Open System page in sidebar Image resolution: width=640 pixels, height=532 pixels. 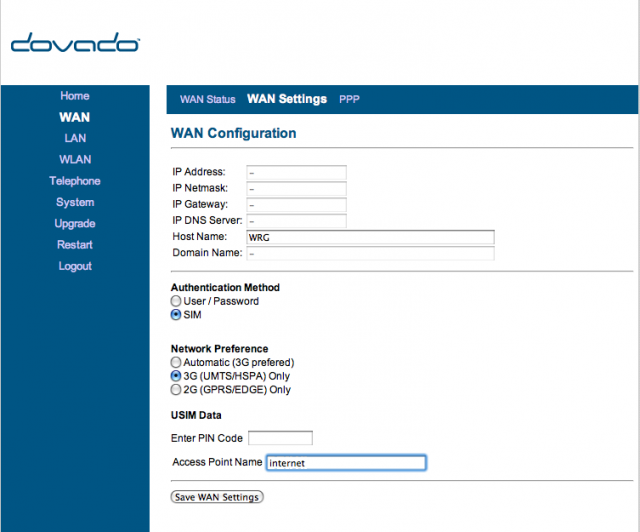(x=75, y=203)
